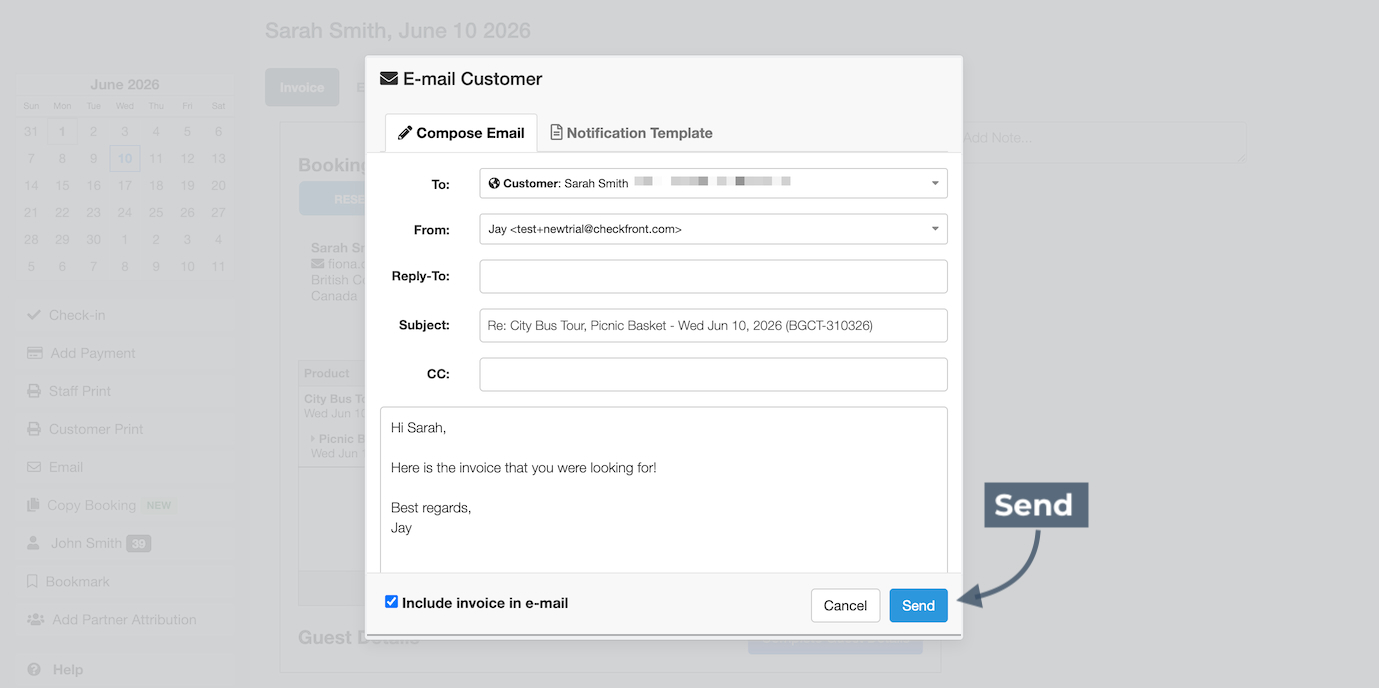
Task: Select June 24 in the calendar
Action: [x=124, y=212]
